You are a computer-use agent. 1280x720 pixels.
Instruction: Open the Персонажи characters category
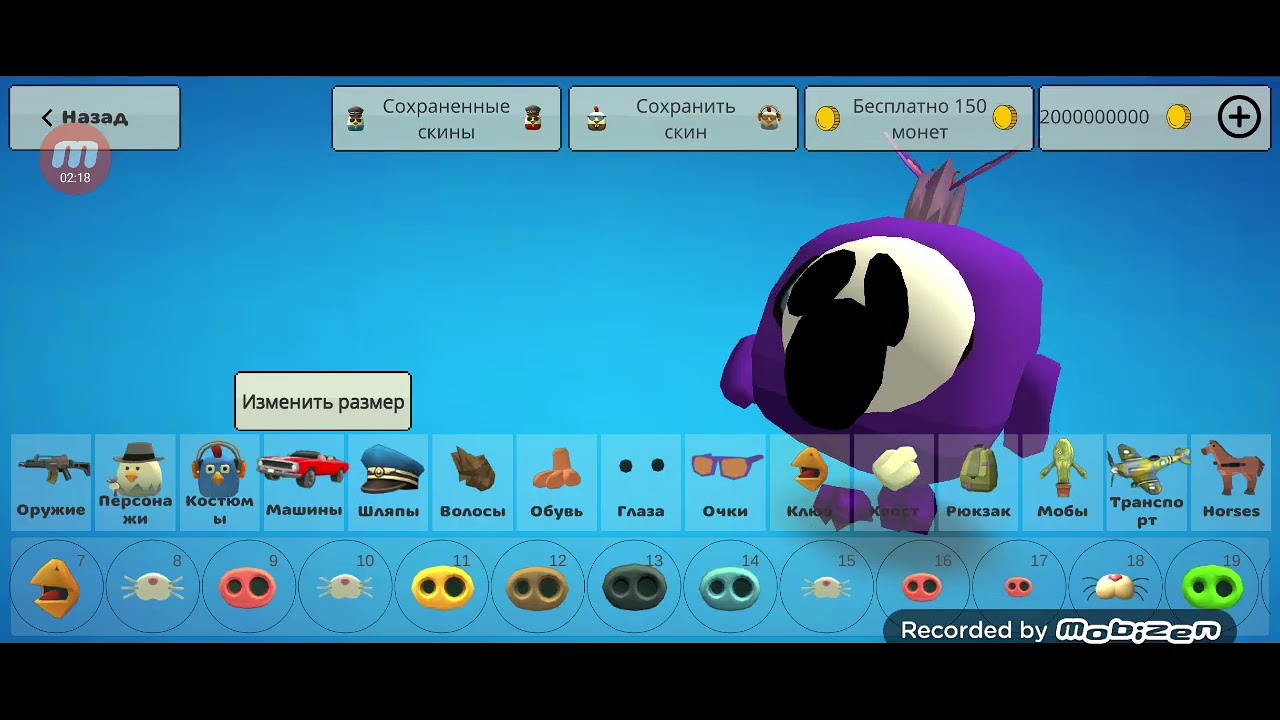click(x=135, y=482)
